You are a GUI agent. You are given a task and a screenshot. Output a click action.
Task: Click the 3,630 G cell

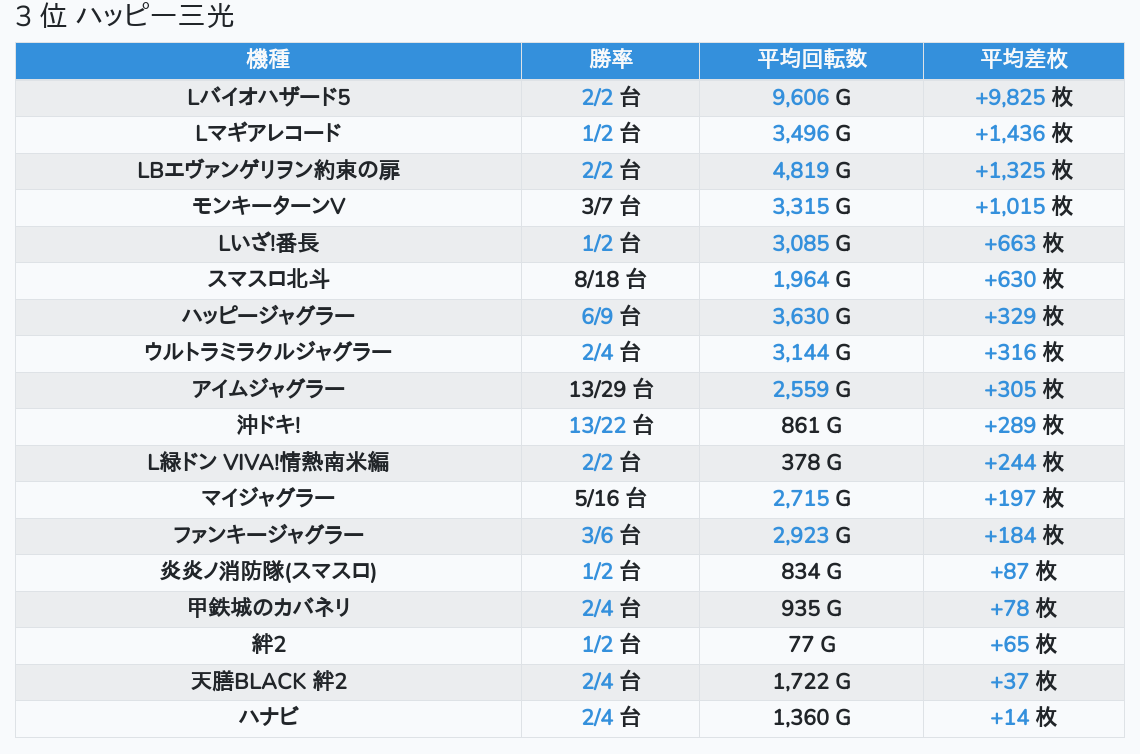pos(811,316)
